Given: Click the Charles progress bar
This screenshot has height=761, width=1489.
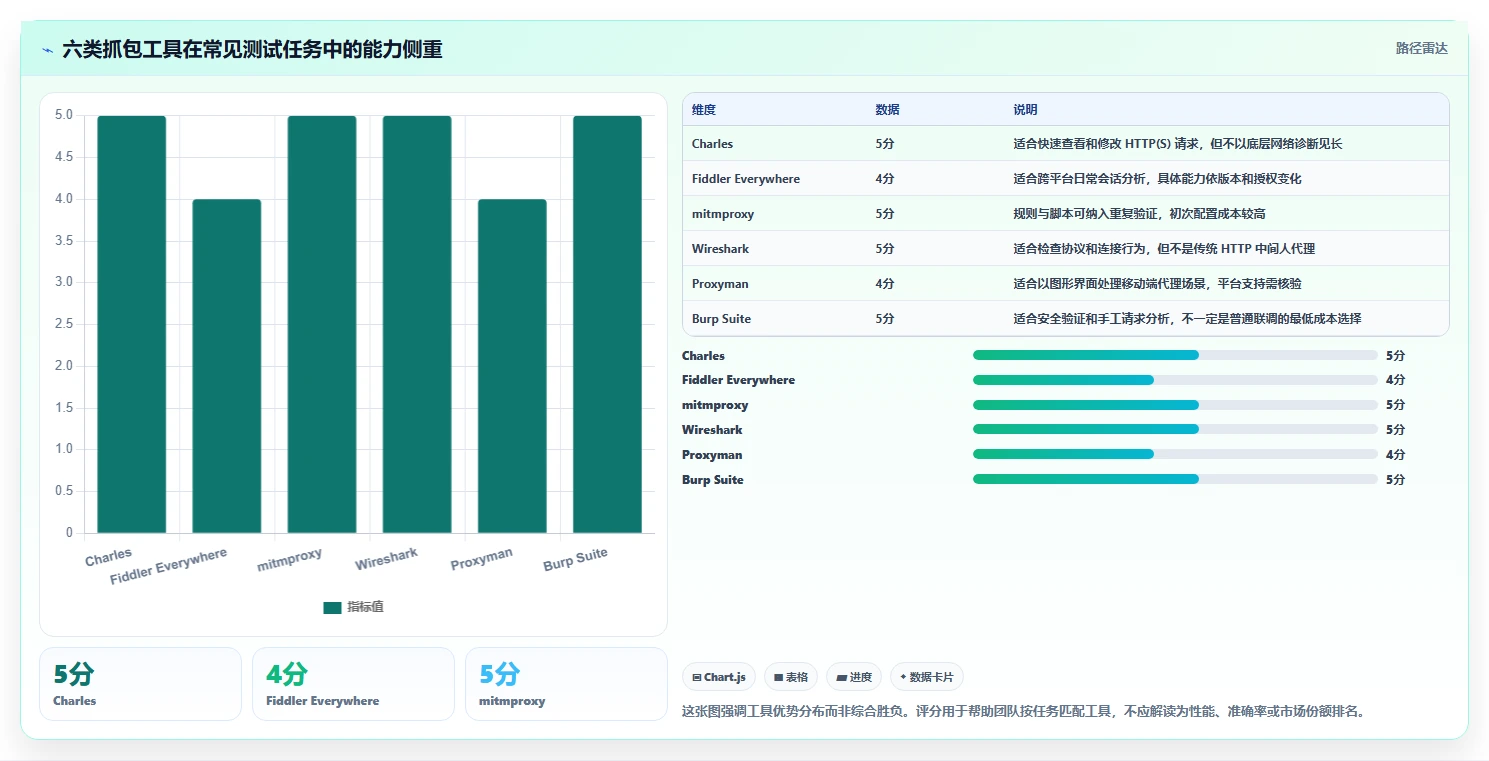Looking at the screenshot, I should tap(1175, 355).
